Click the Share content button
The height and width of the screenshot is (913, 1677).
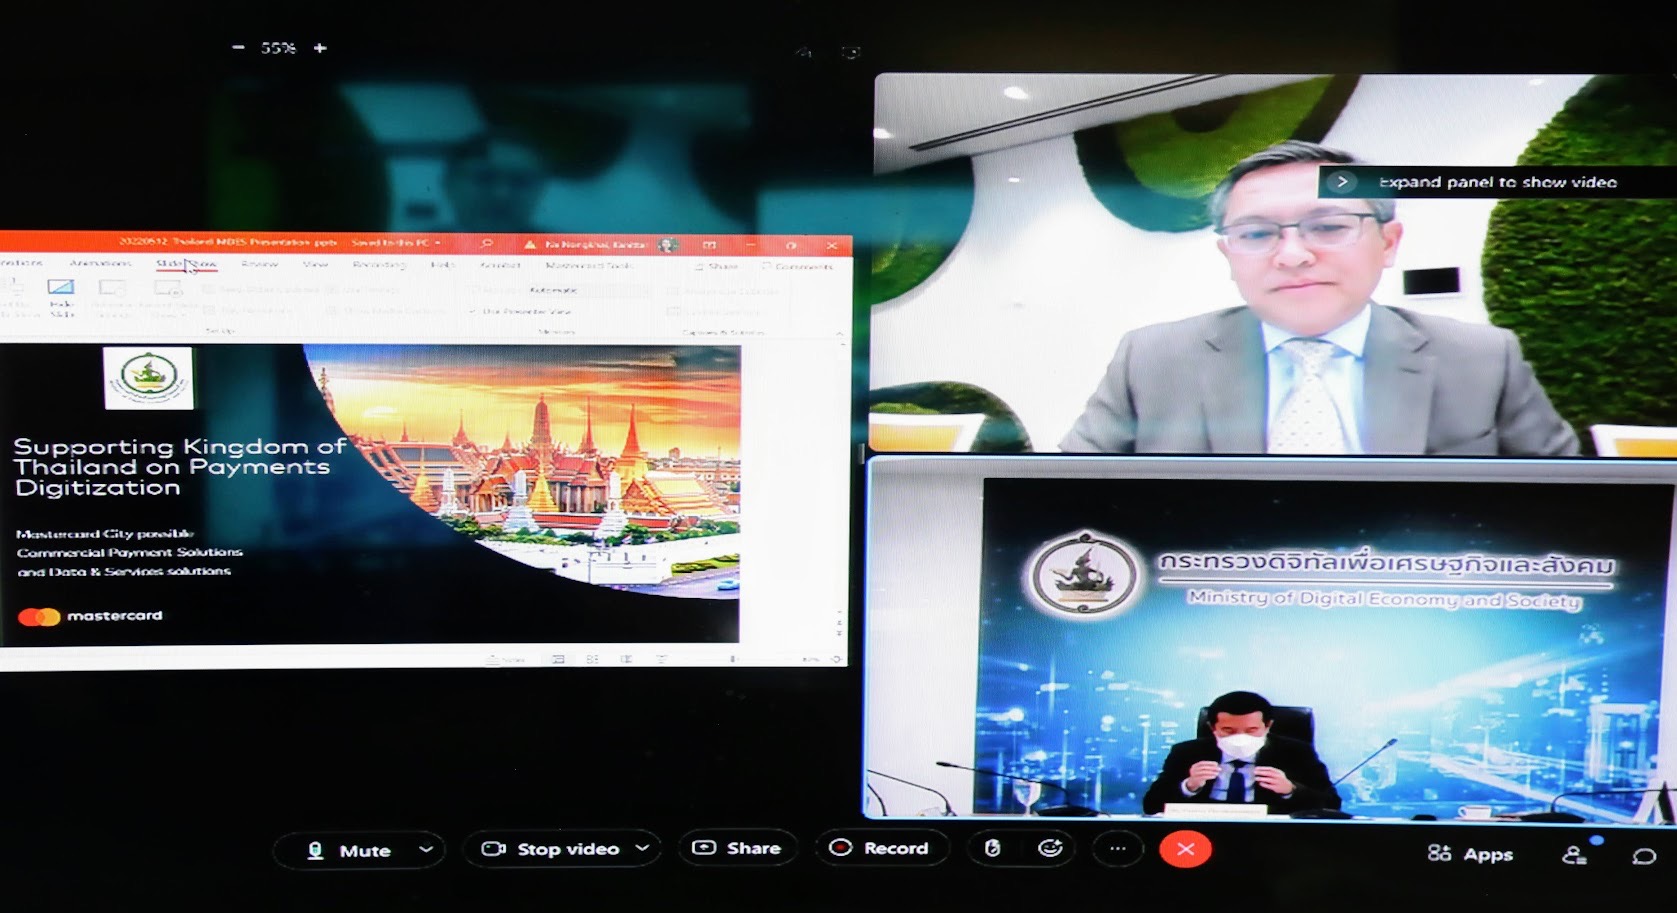(738, 848)
